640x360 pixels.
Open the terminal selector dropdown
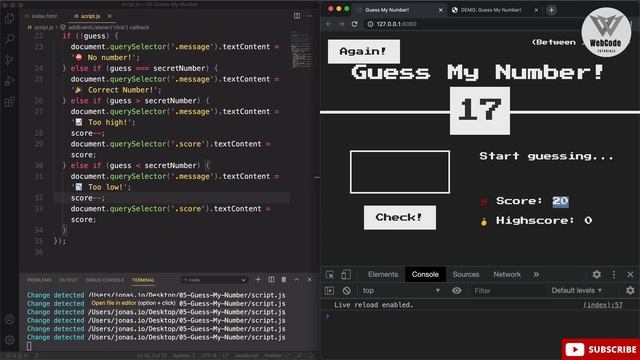(x=215, y=280)
